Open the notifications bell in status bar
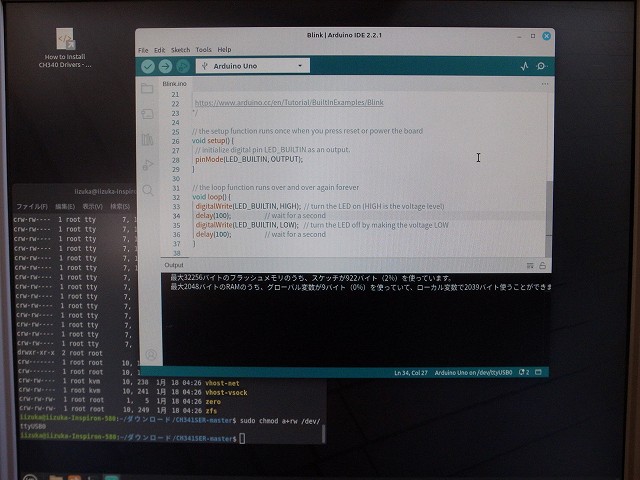The image size is (640, 480). click(524, 372)
